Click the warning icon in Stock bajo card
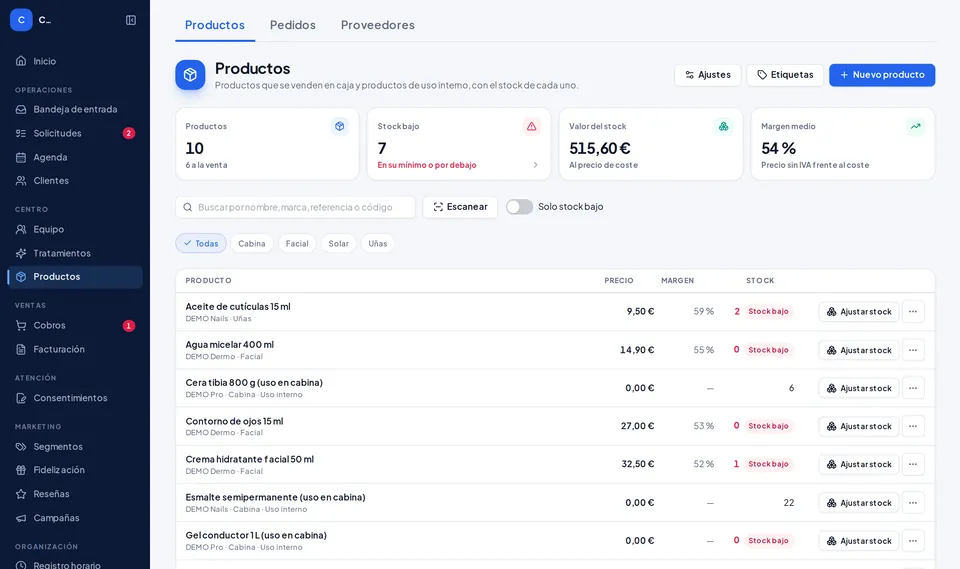The width and height of the screenshot is (960, 569). tap(531, 126)
